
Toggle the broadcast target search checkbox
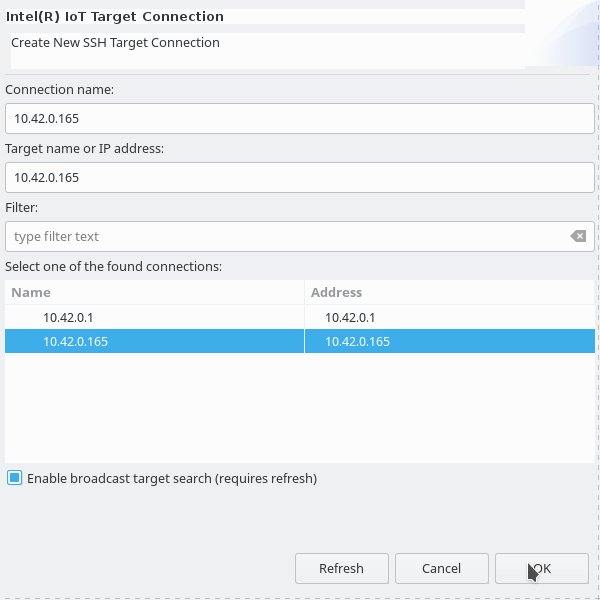[15, 478]
